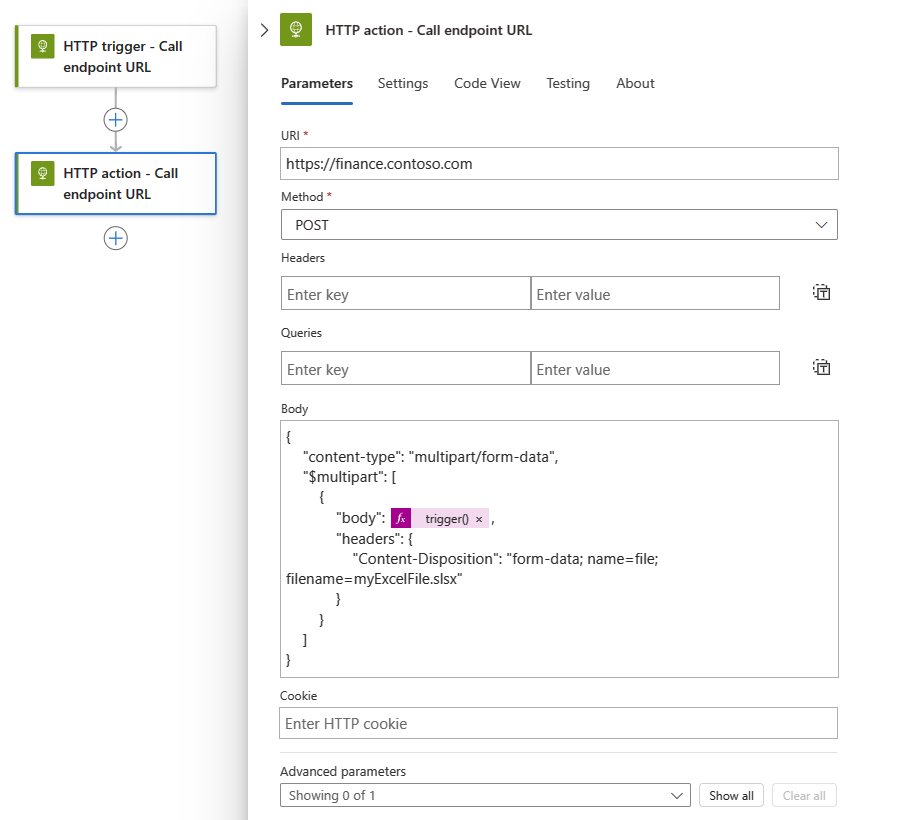Expand the Advanced parameters dropdown

[485, 796]
